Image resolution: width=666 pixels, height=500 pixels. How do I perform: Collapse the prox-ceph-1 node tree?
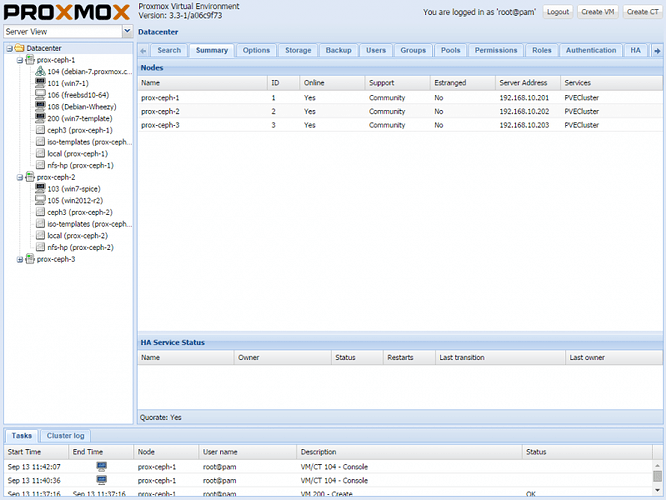19,60
